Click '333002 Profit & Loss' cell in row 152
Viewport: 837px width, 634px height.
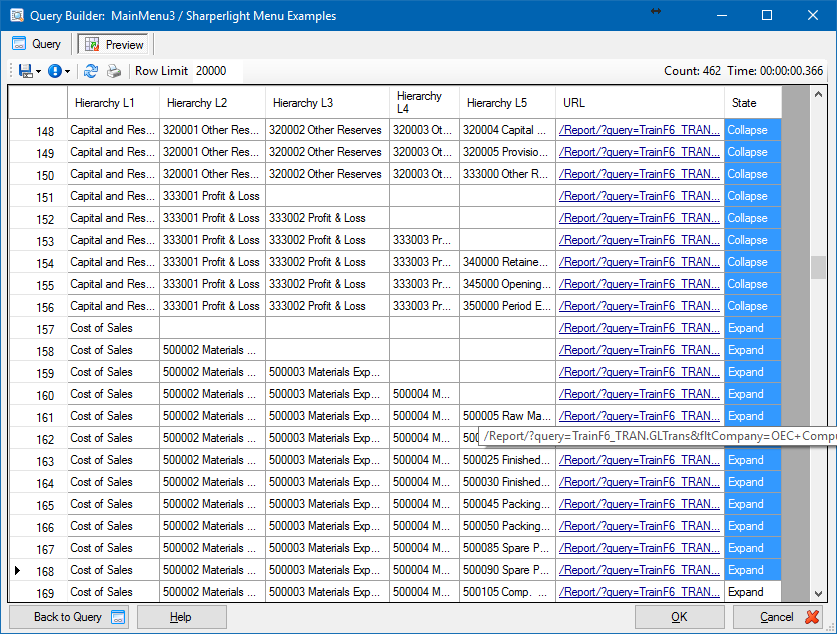click(327, 218)
